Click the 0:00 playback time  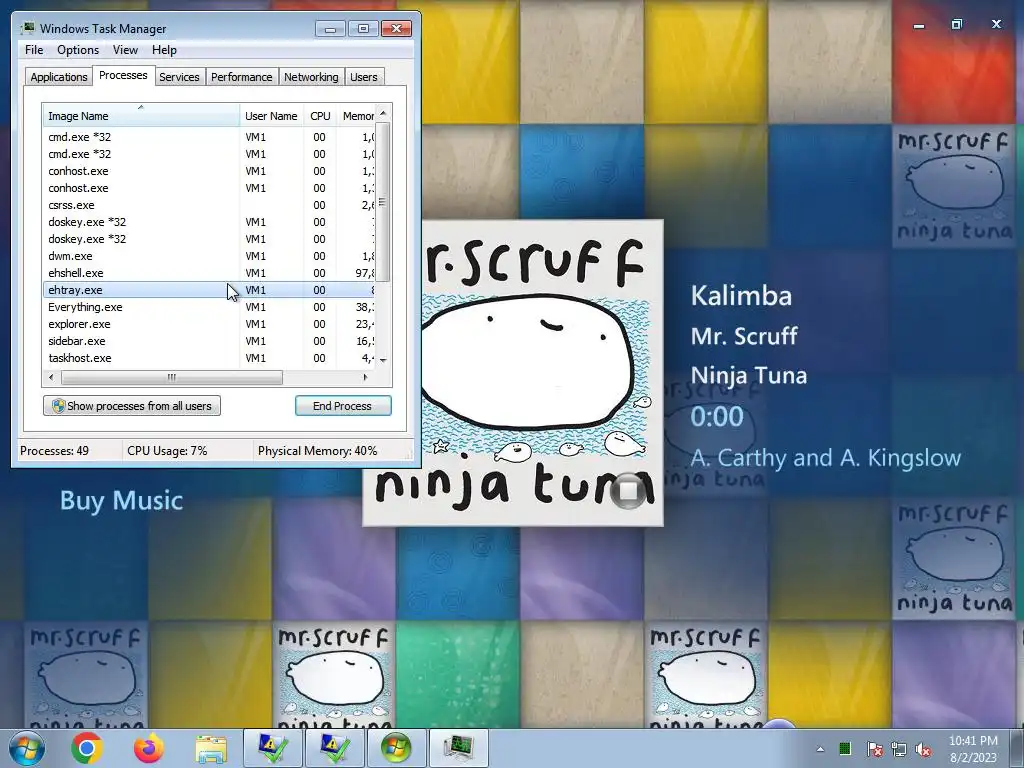[717, 416]
